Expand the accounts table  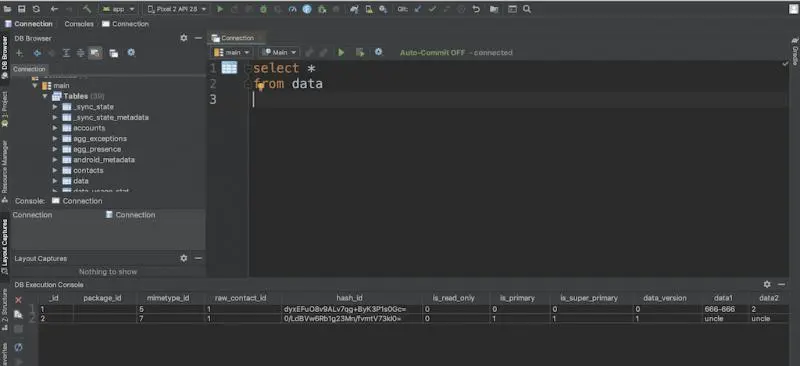click(x=55, y=128)
